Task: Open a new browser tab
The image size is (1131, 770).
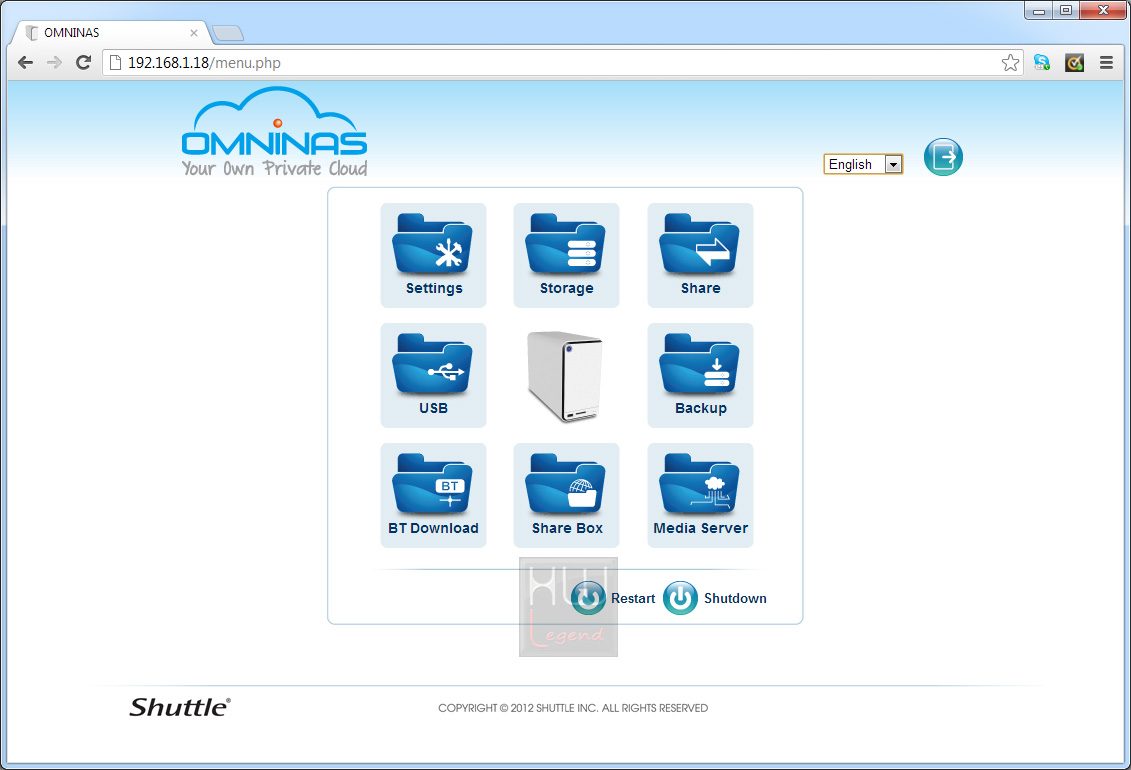Action: click(228, 33)
